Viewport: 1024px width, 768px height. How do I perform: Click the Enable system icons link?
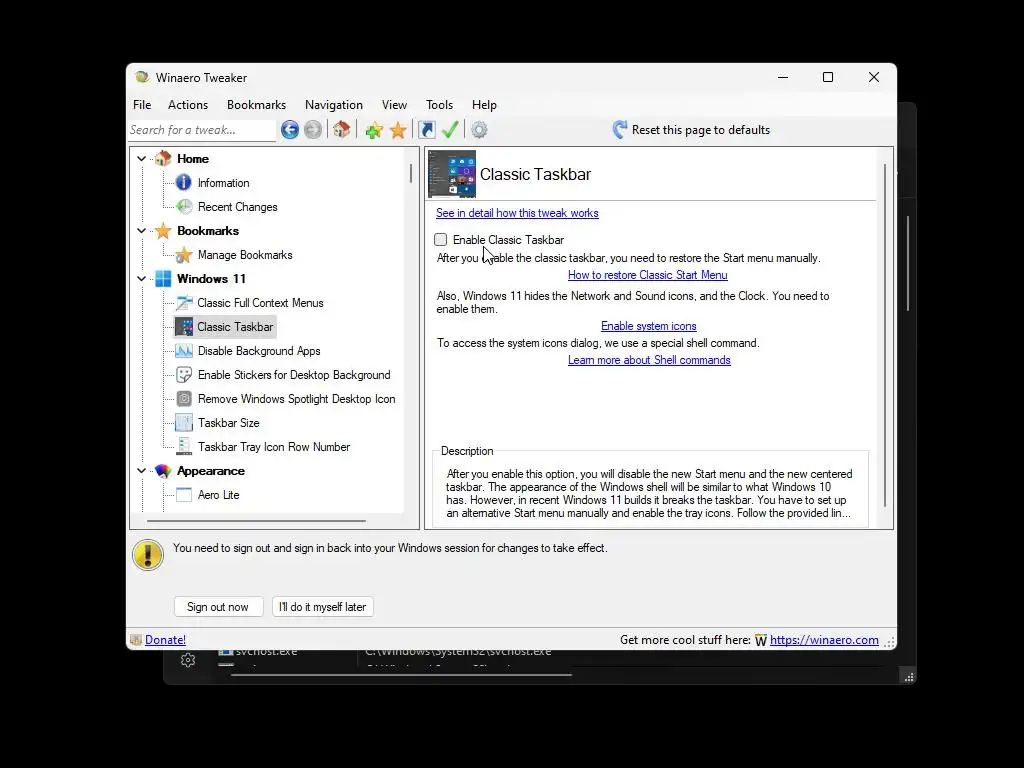(x=648, y=326)
